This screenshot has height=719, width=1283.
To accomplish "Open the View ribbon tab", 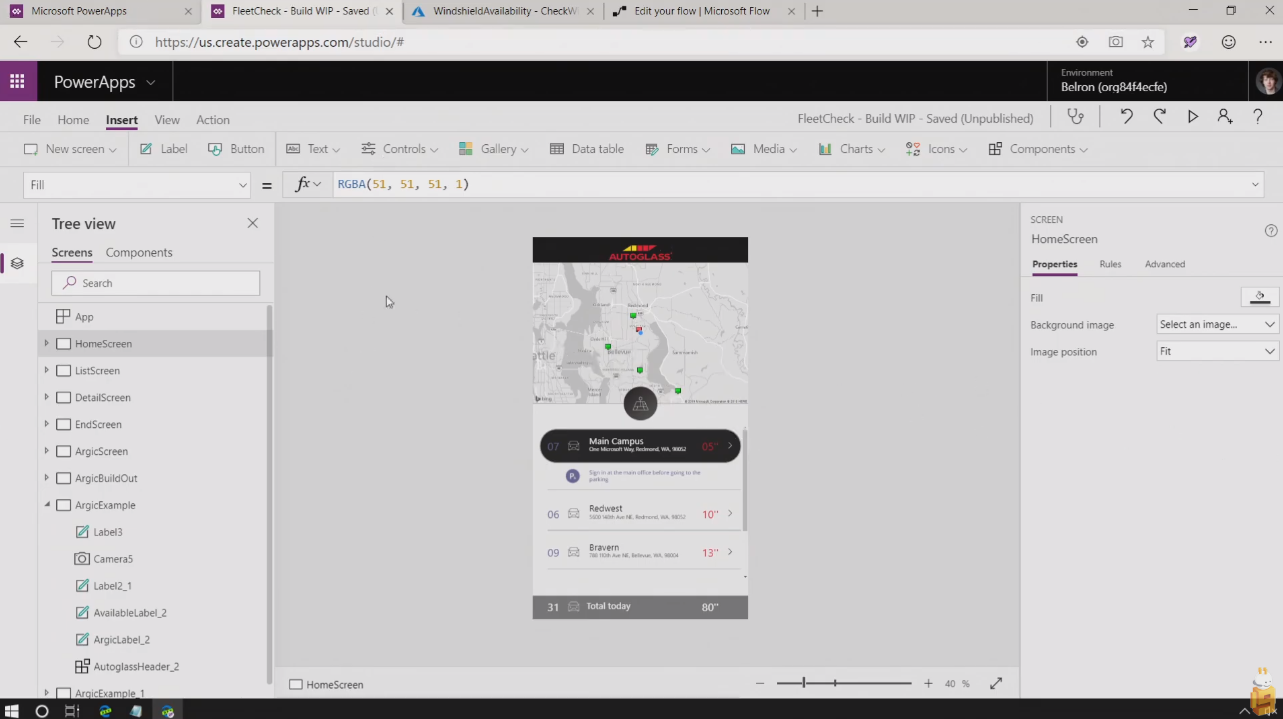I will pyautogui.click(x=167, y=119).
